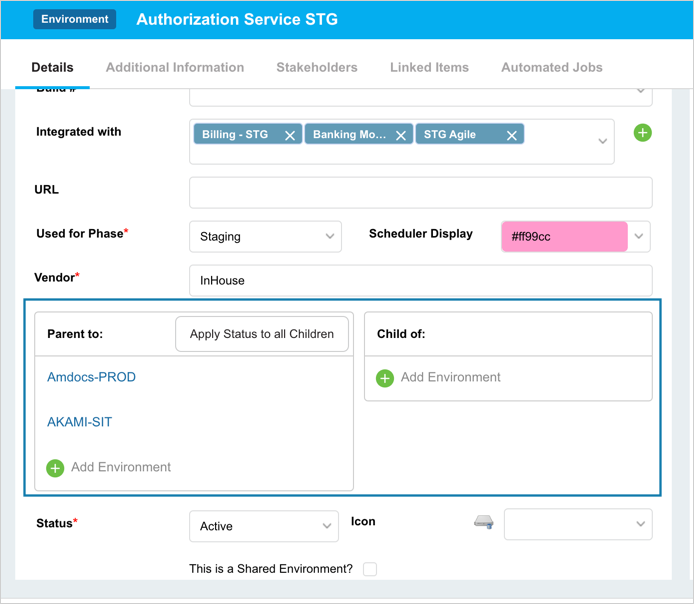Toggle the Shared Environment checkbox
The height and width of the screenshot is (604, 694).
click(x=370, y=569)
